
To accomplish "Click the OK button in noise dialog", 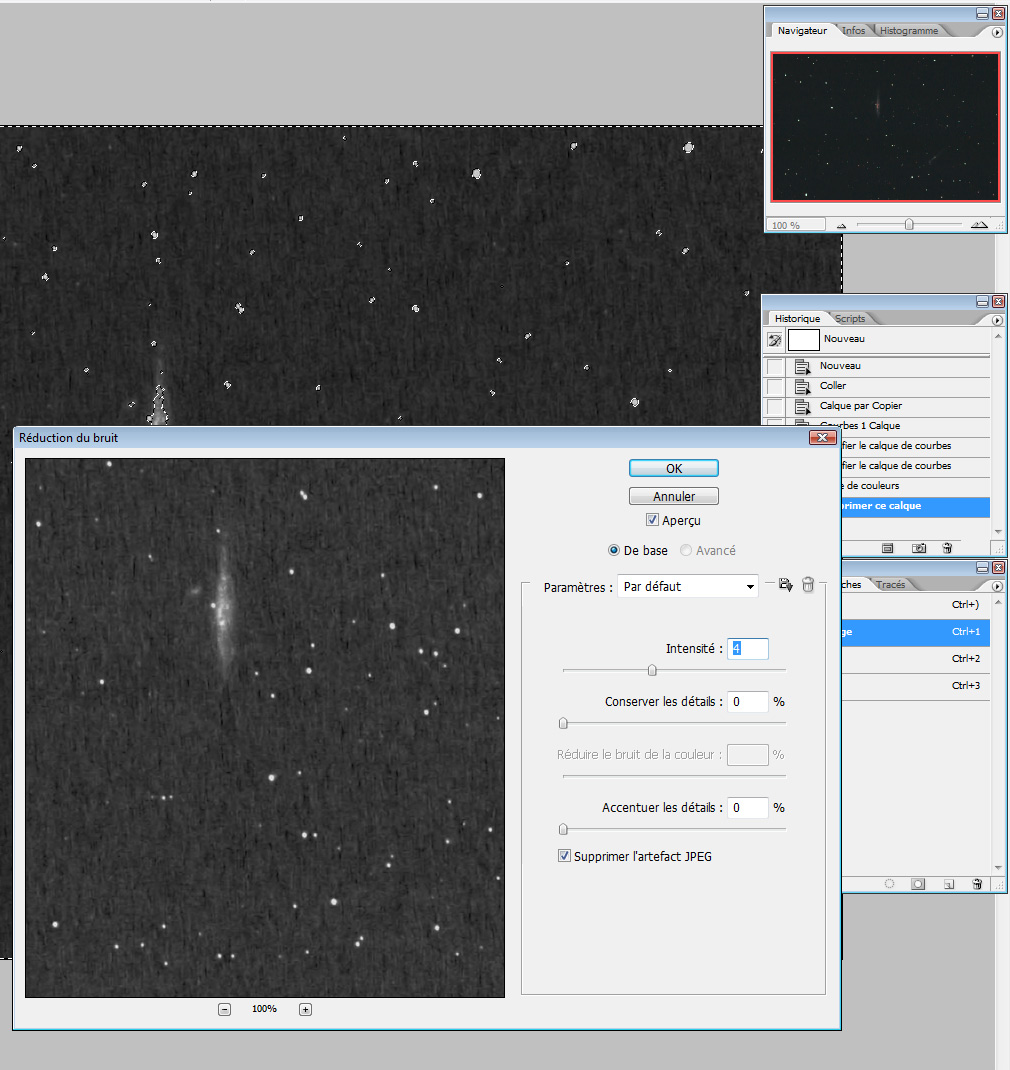I will coord(673,468).
